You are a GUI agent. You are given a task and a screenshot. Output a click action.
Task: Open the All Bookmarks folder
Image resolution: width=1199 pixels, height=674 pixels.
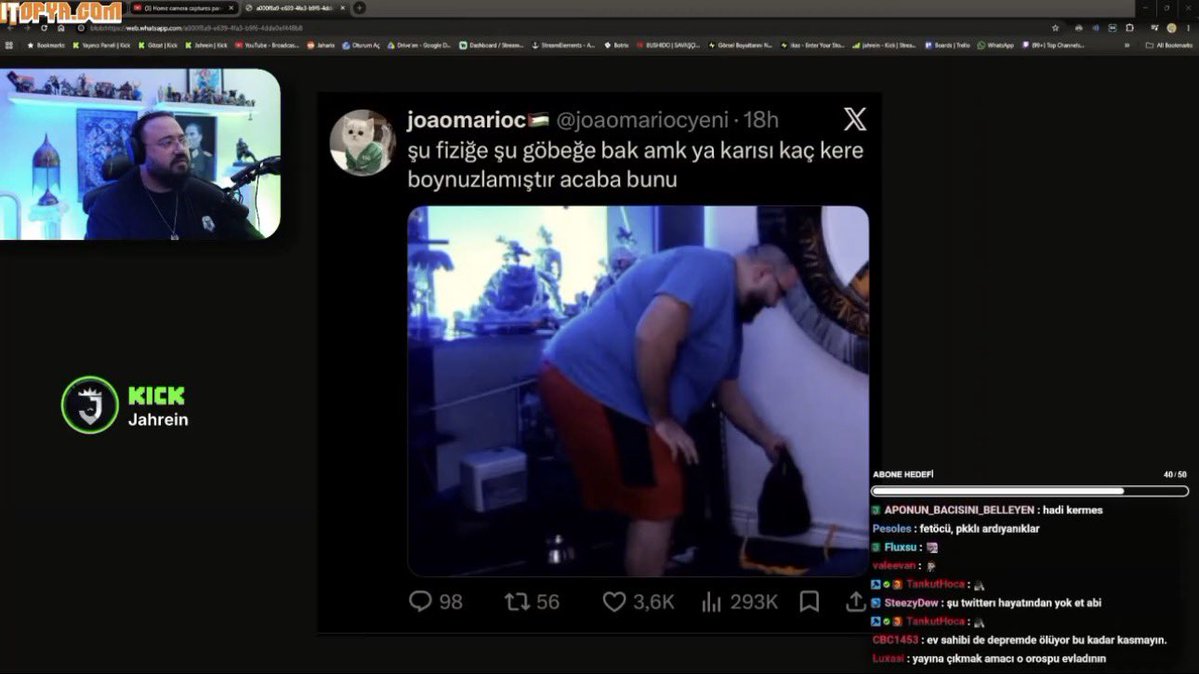coord(1168,45)
